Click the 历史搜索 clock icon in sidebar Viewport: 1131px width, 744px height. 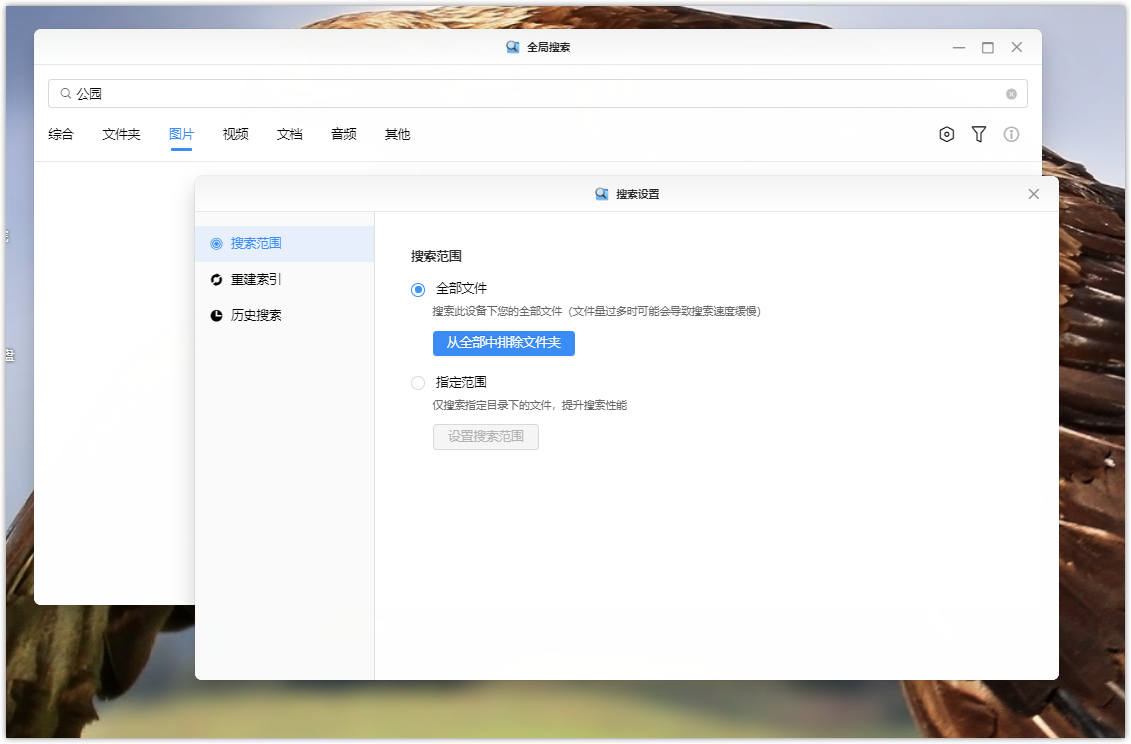point(216,316)
